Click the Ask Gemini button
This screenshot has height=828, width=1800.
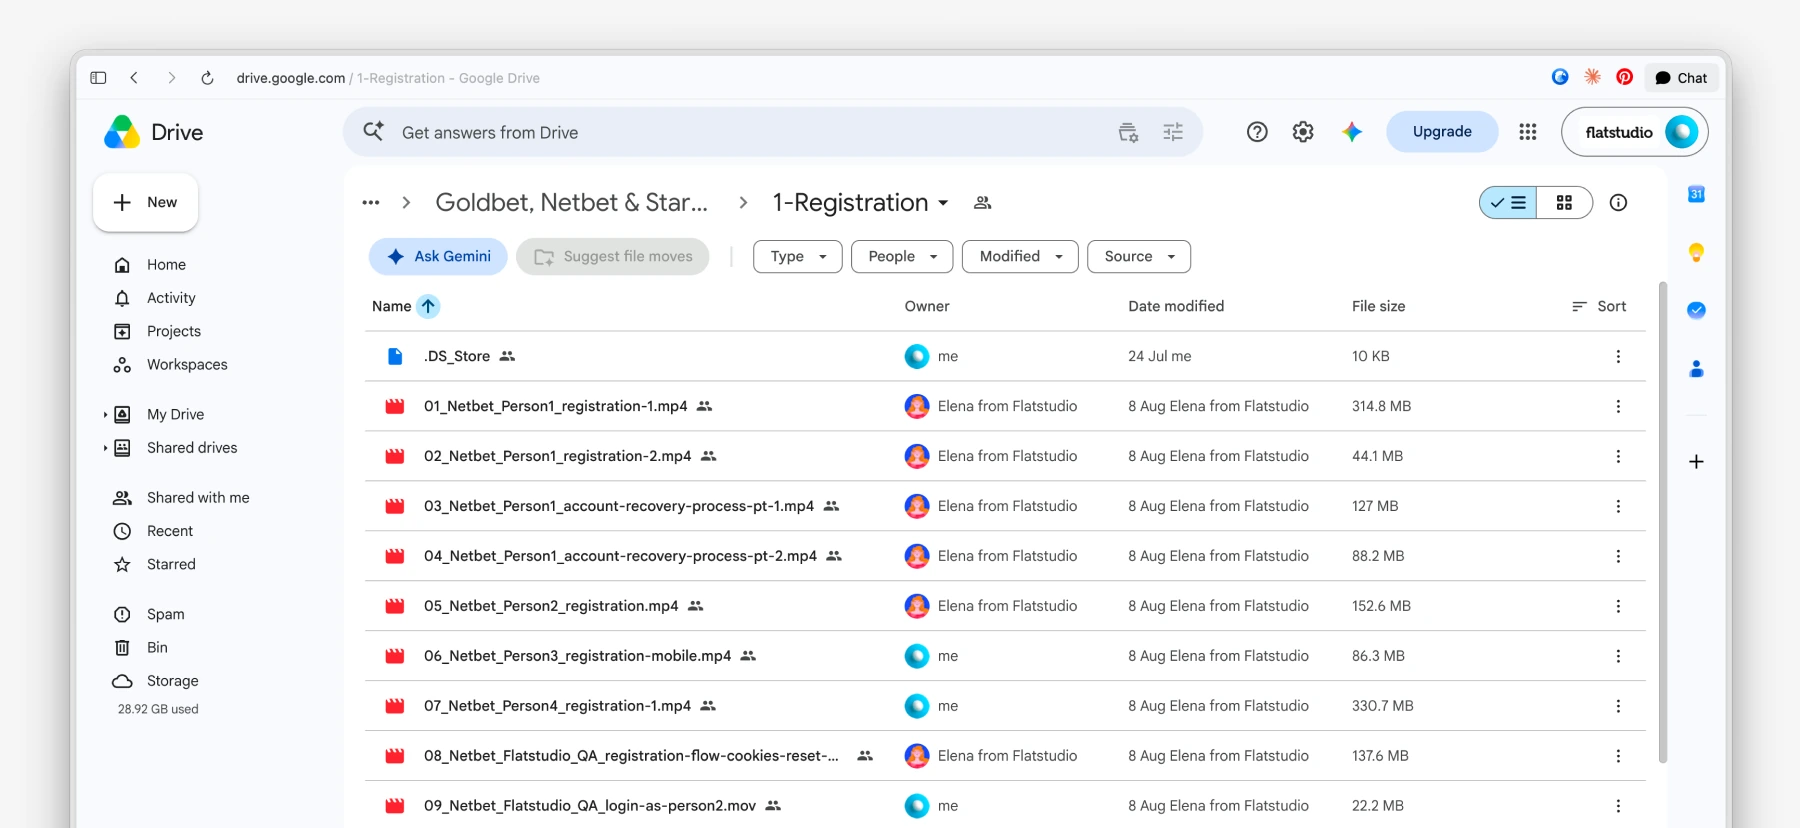(438, 257)
